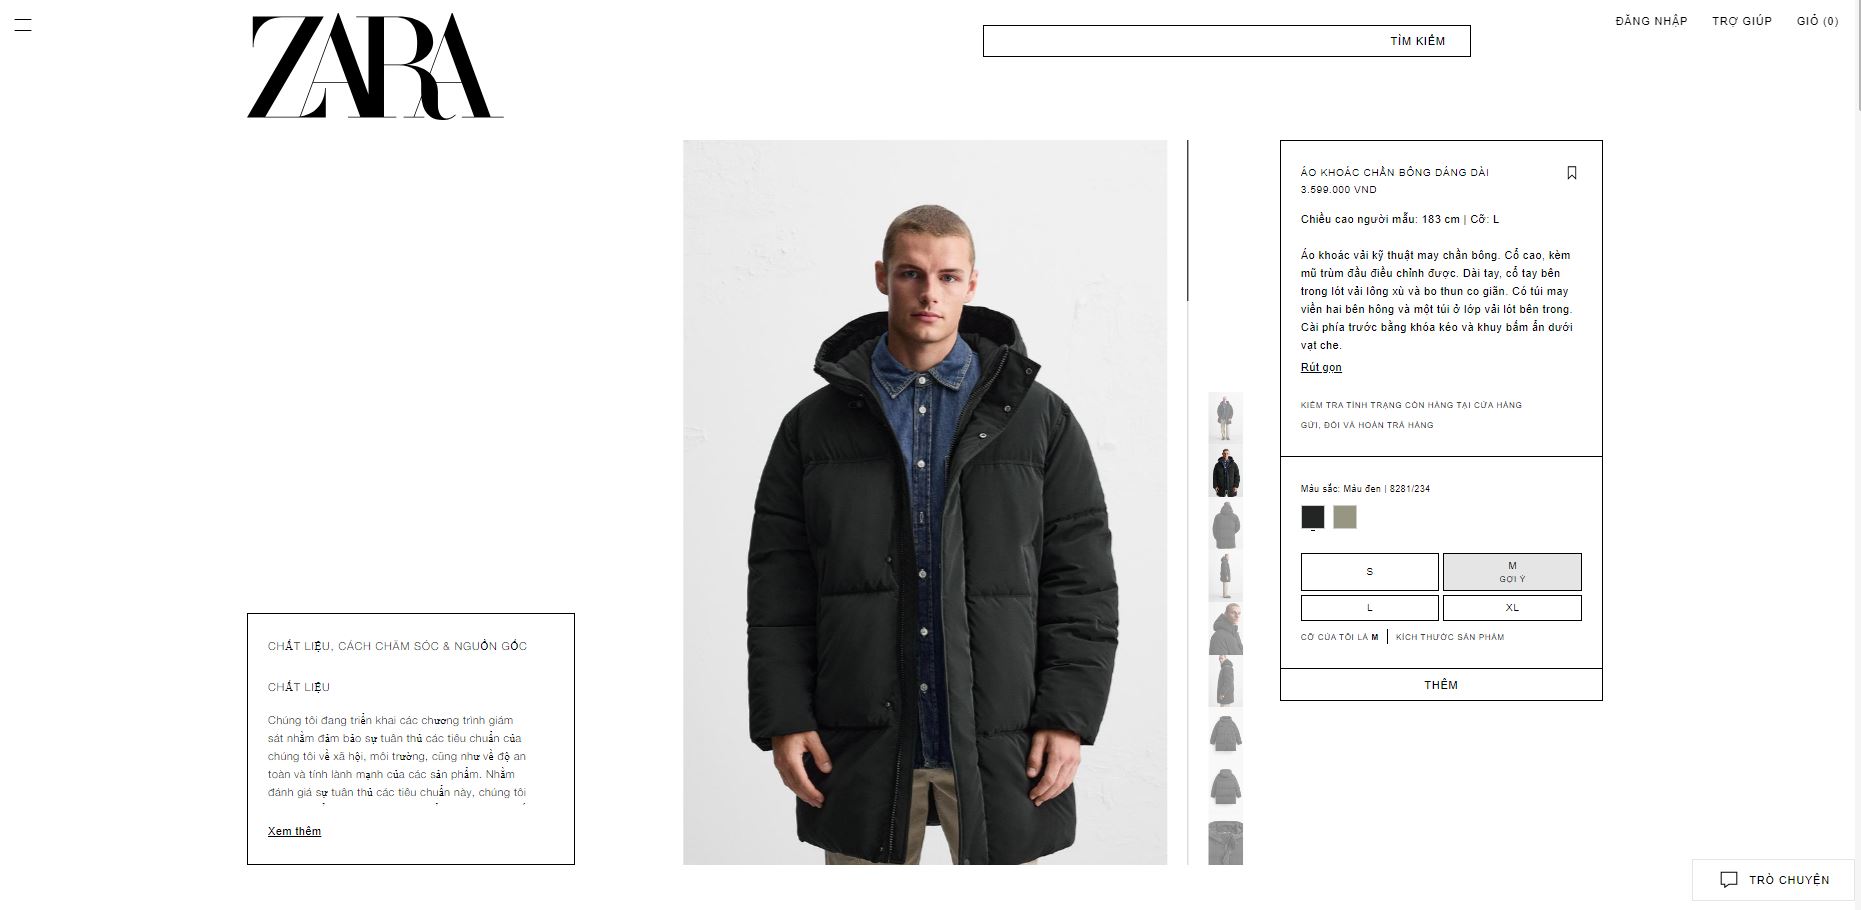1861x910 pixels.
Task: Open KÍCH THƯỚC SẢN PHẨM size guide
Action: pos(1450,637)
